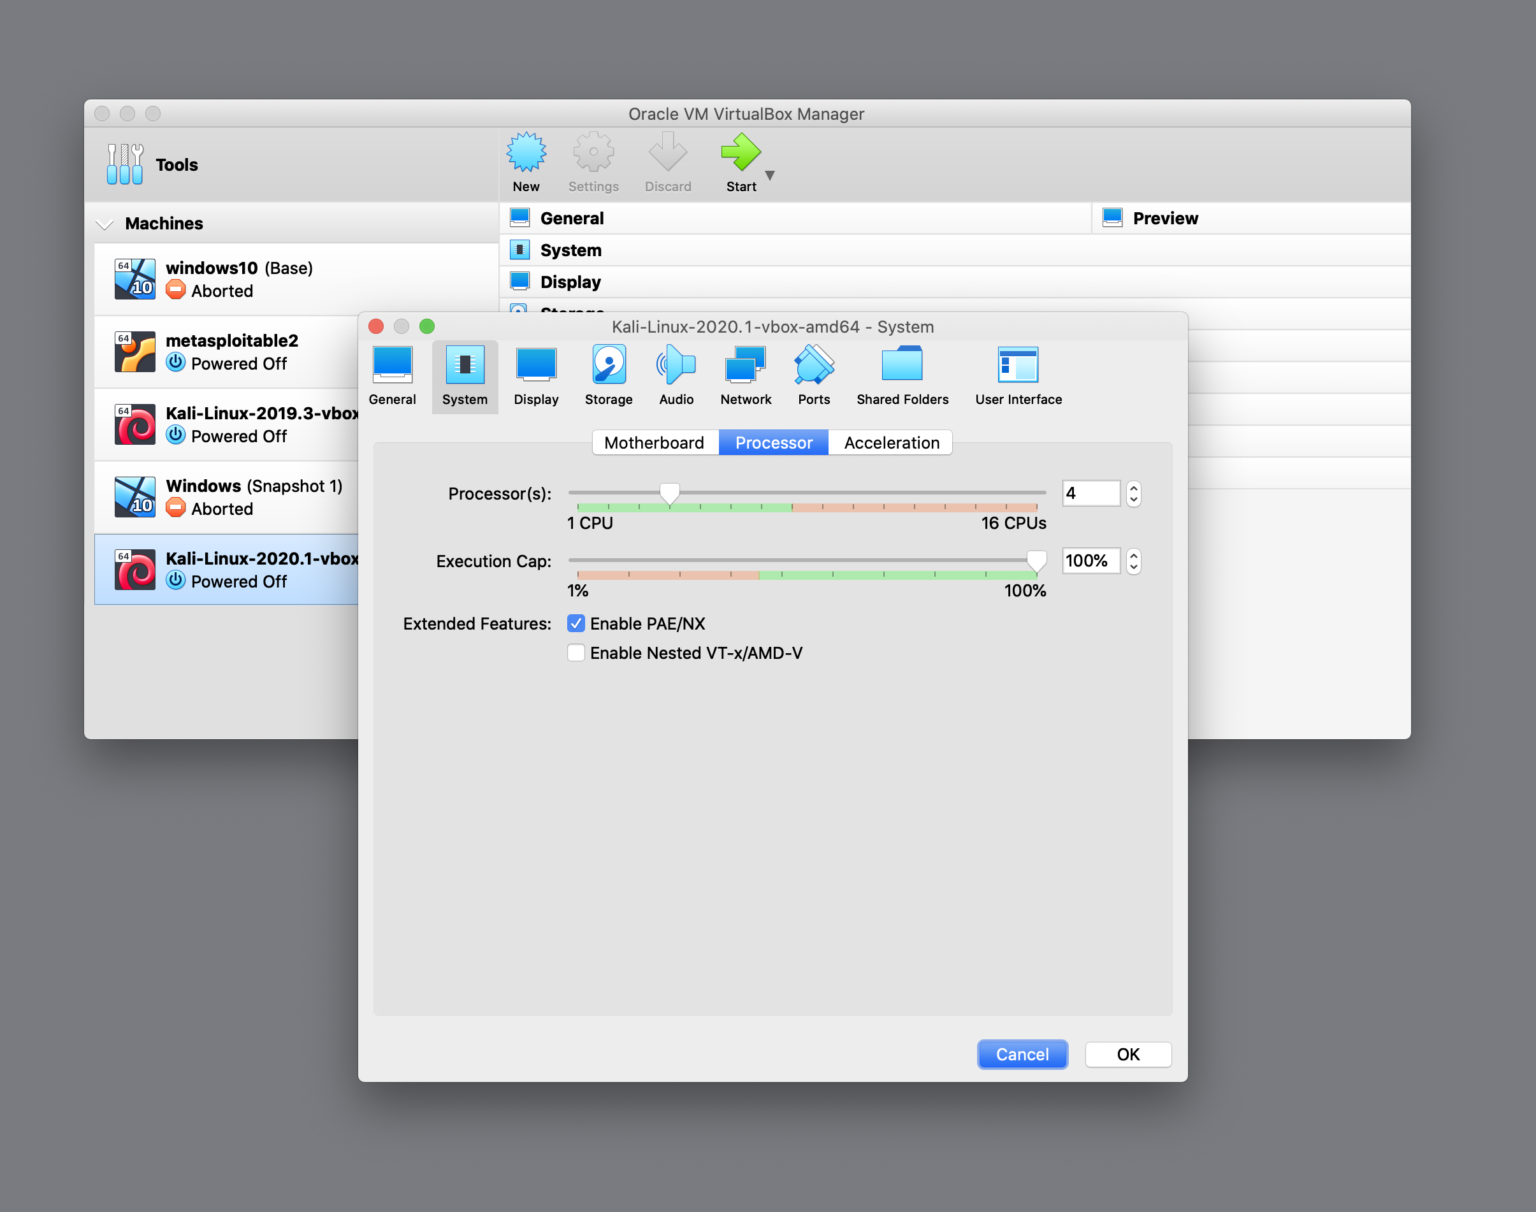Select Kali-Linux-2019.3 machine icon
This screenshot has height=1212, width=1536.
click(135, 424)
